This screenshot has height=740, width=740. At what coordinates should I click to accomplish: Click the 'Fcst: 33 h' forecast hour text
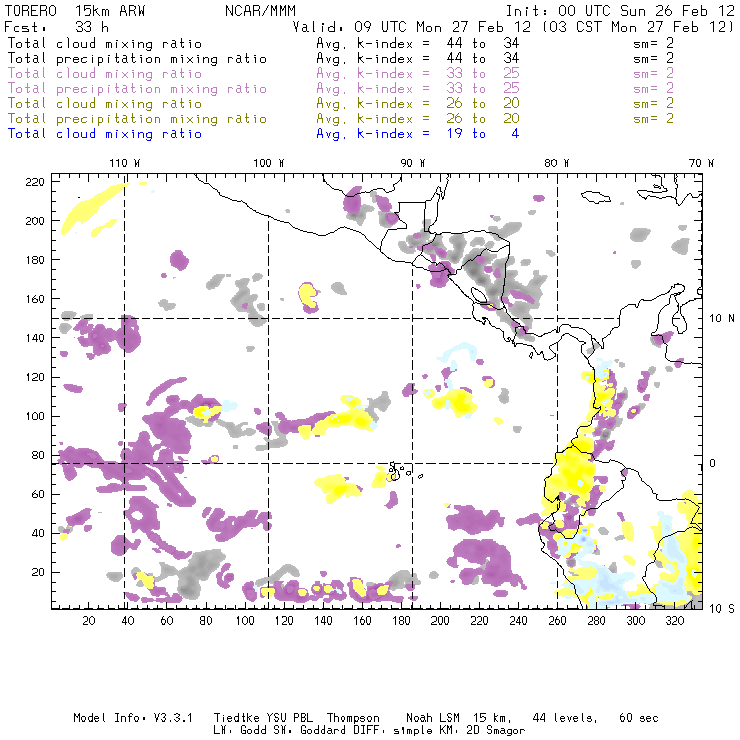(57, 27)
